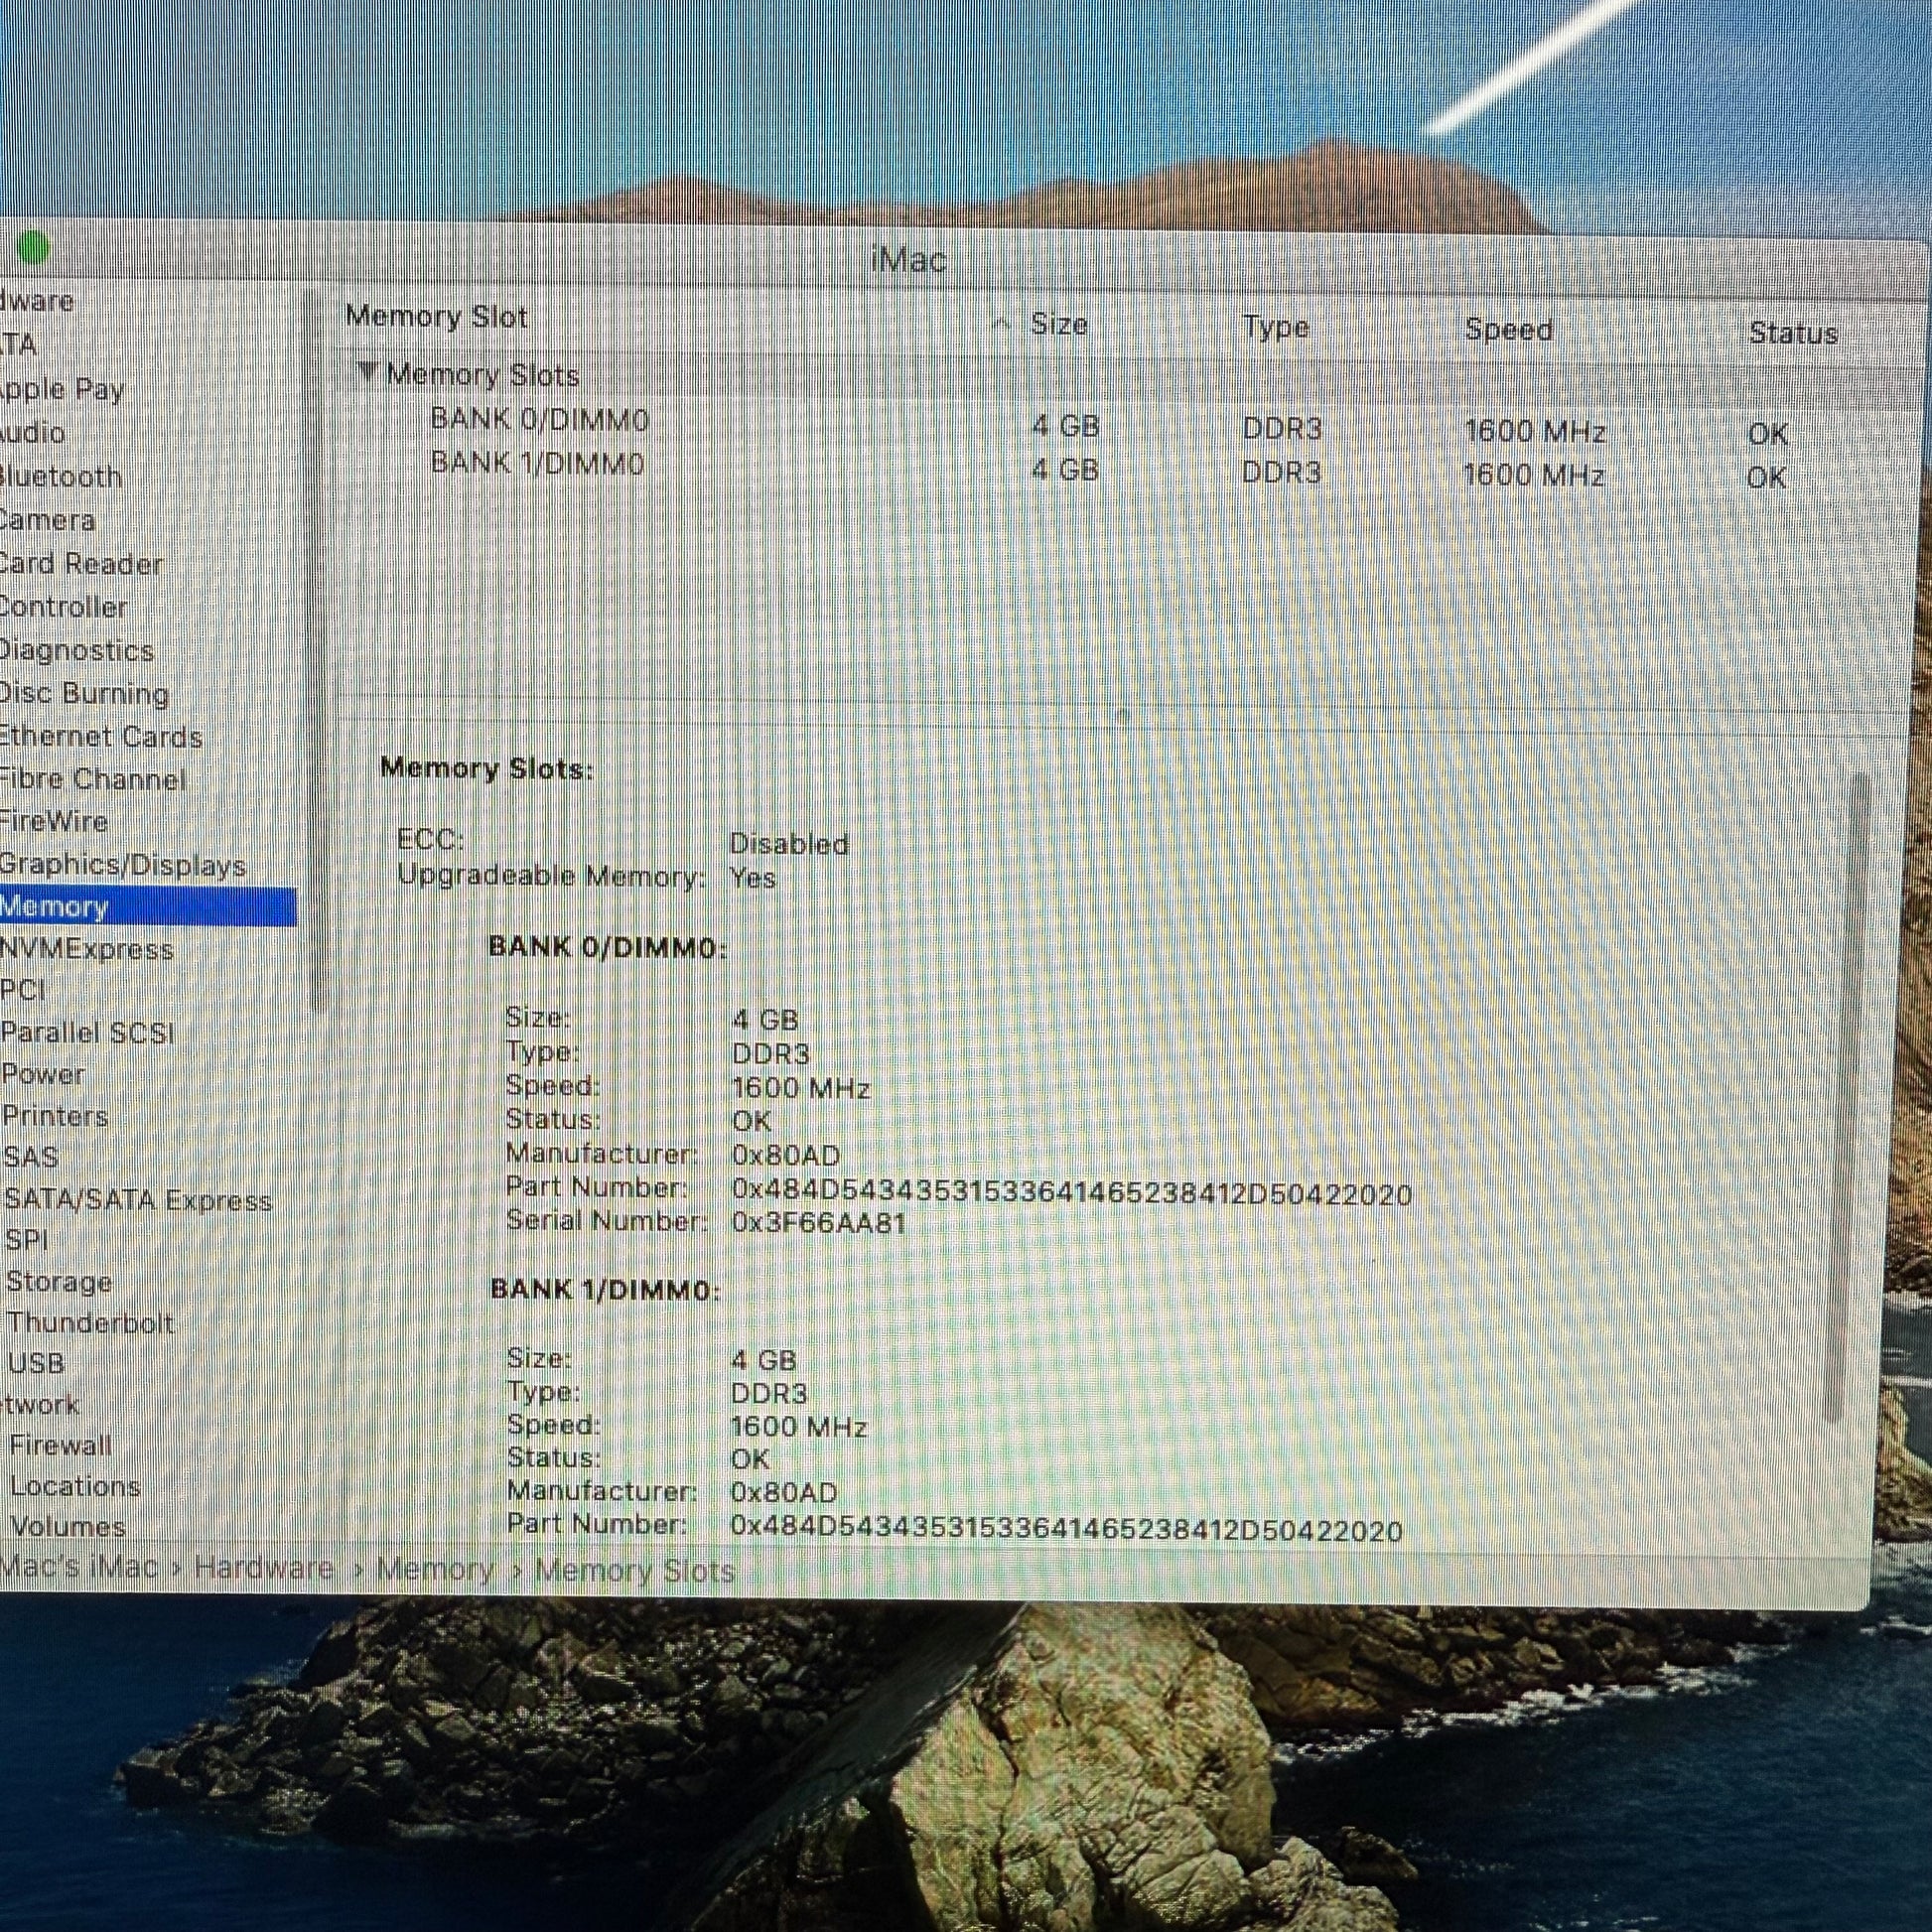The image size is (1932, 1932).
Task: Click the sort arrow beside Size column
Action: (1001, 322)
